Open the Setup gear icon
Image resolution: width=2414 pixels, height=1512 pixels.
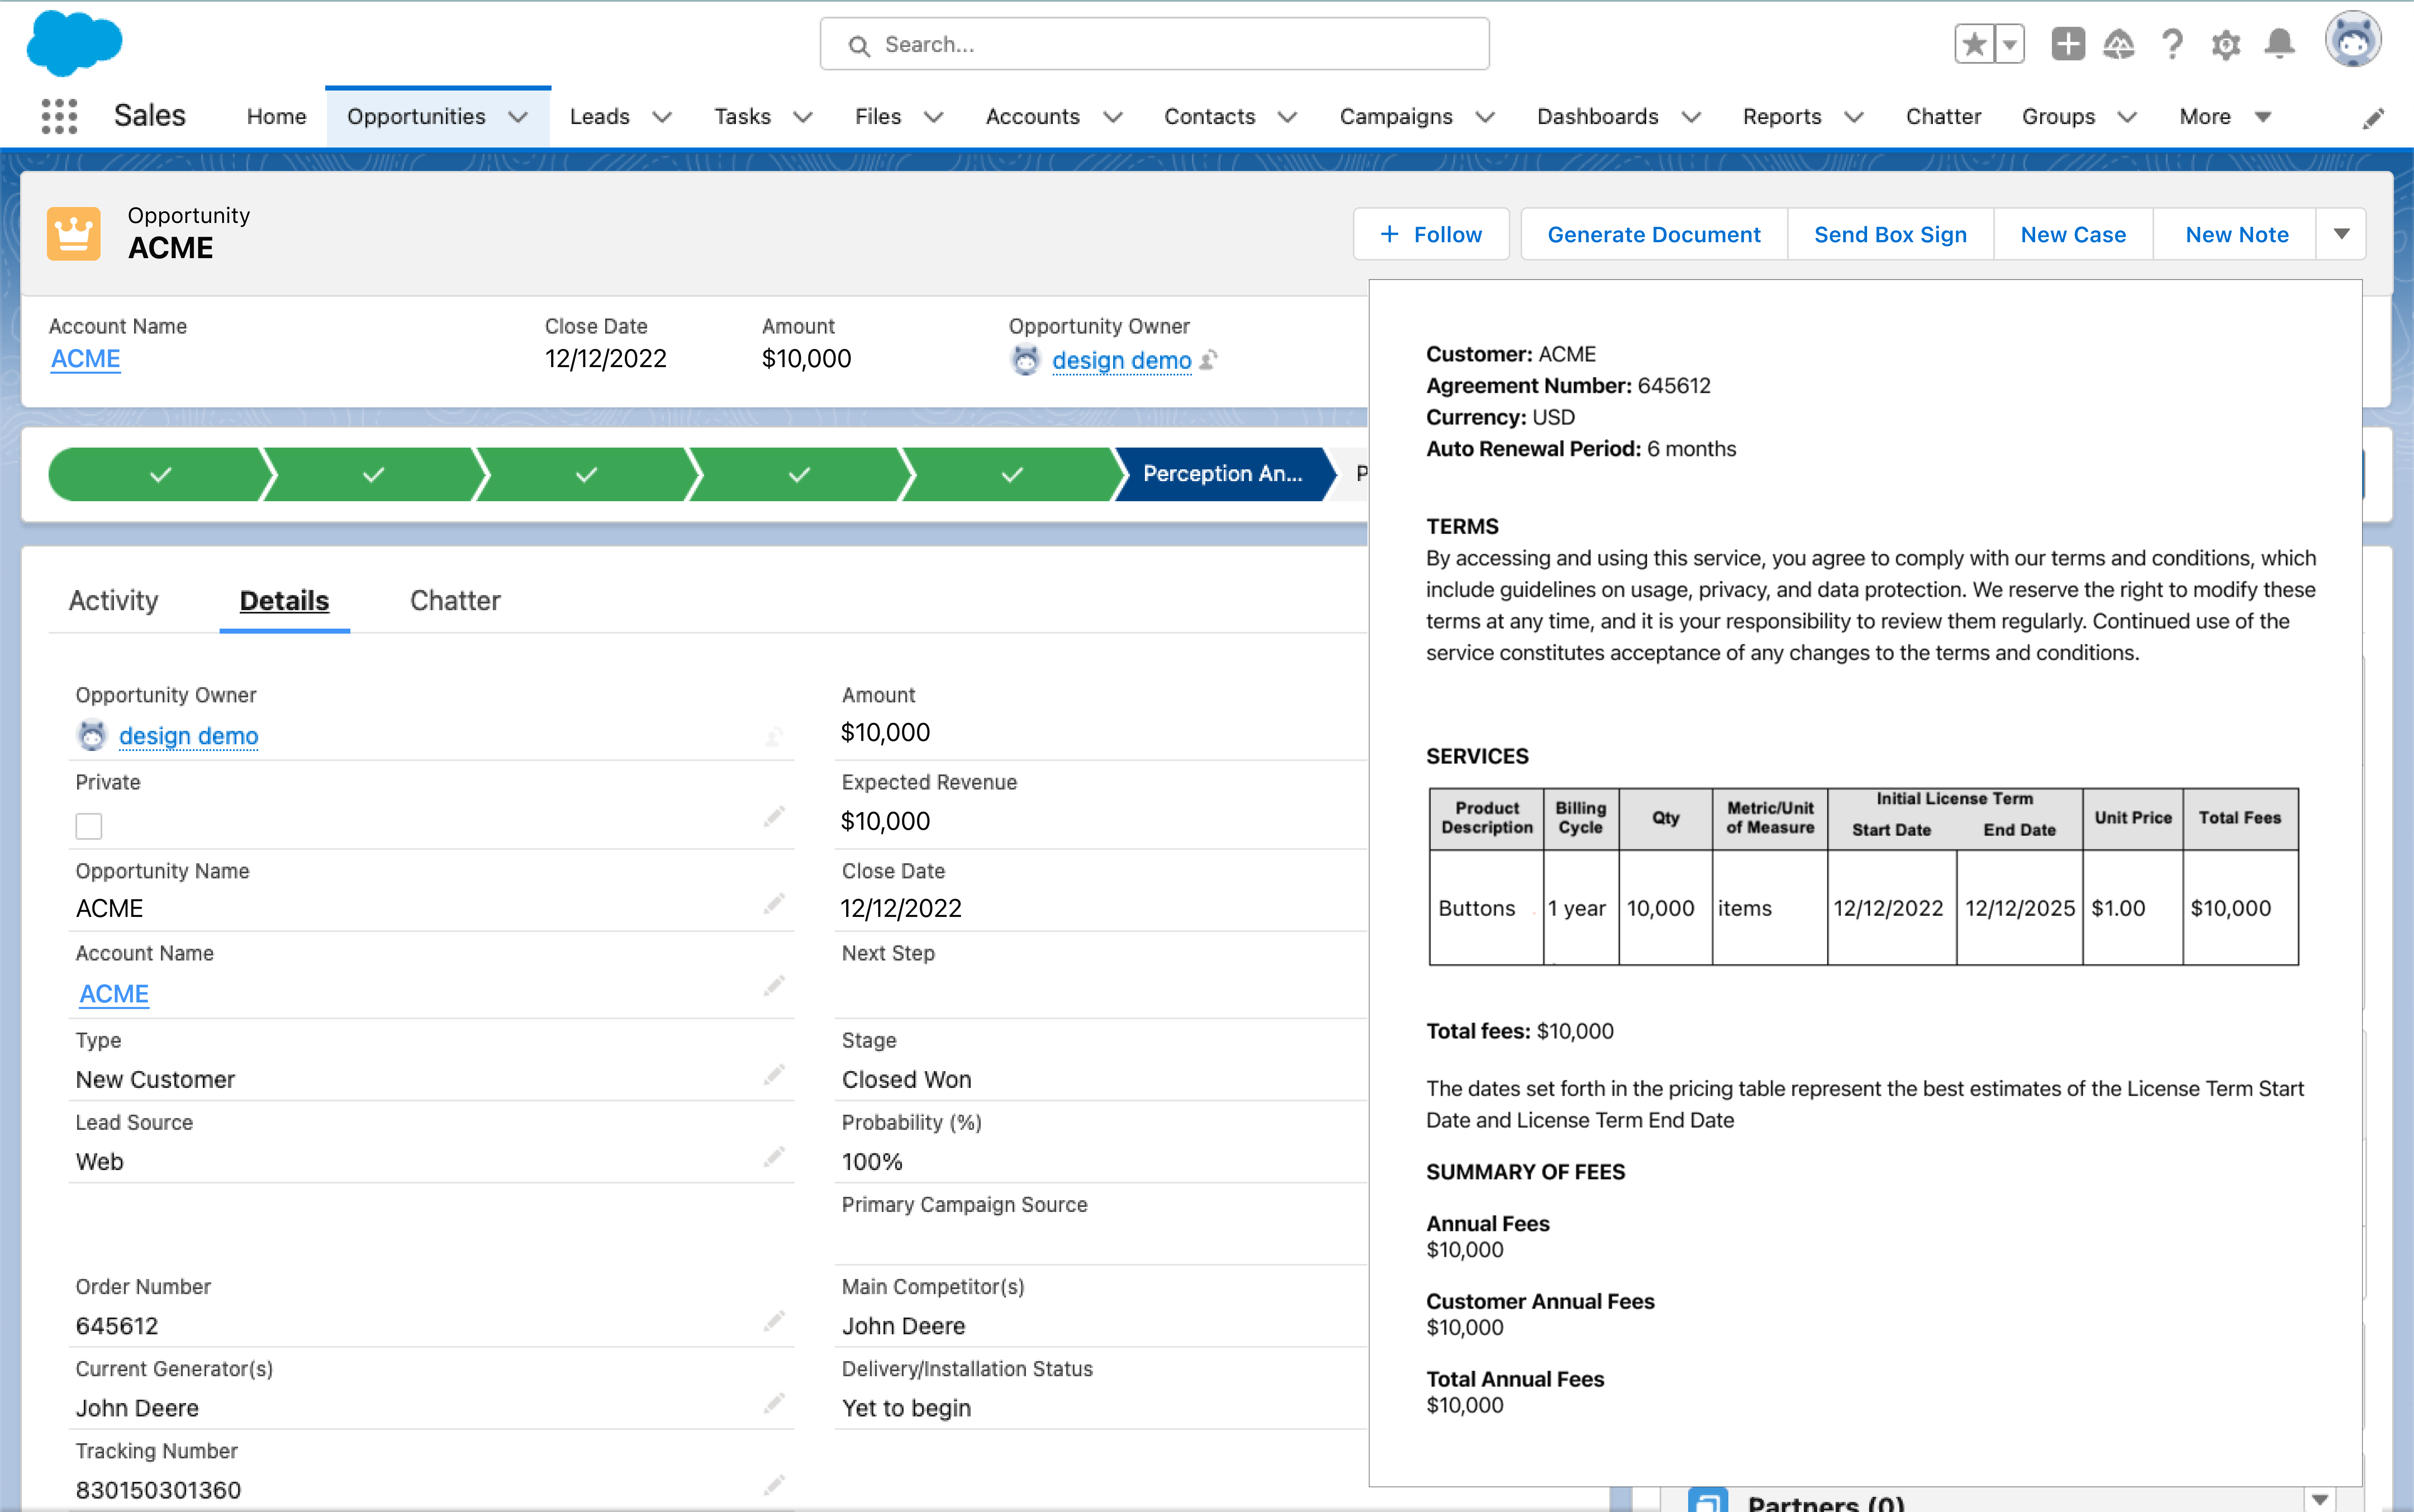click(x=2225, y=44)
